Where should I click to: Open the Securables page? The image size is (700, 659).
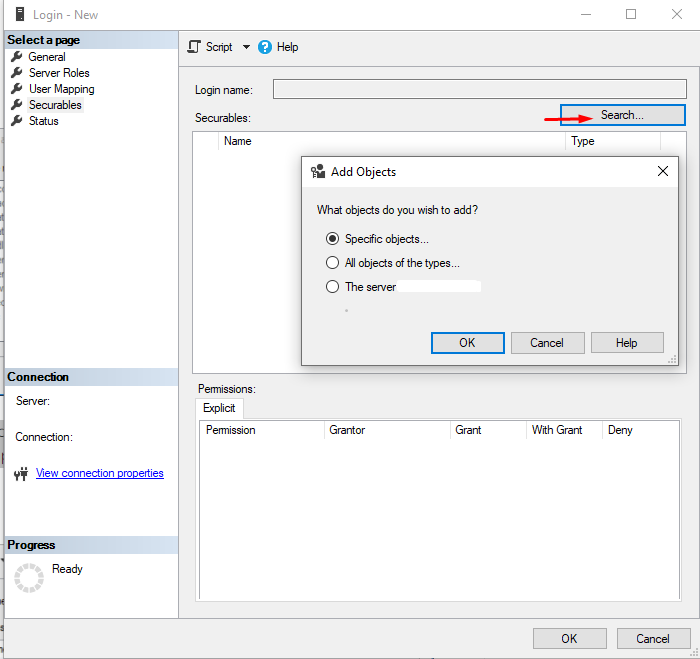click(x=55, y=105)
